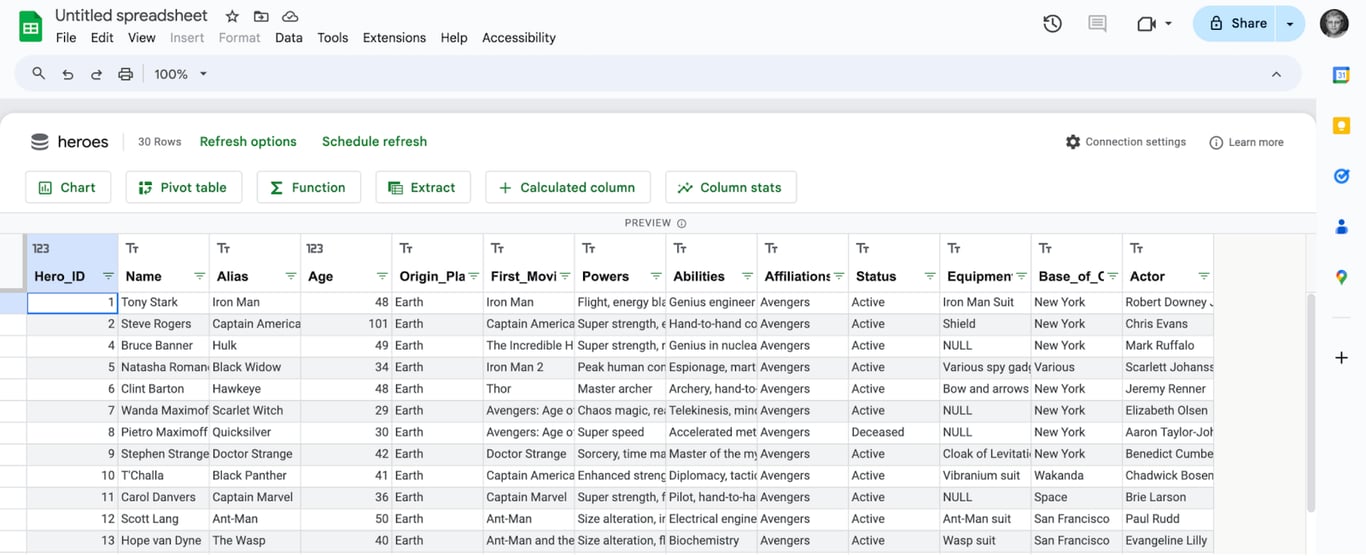Viewport: 1366px width, 556px height.
Task: Open Google Keep side panel
Action: tap(1341, 125)
